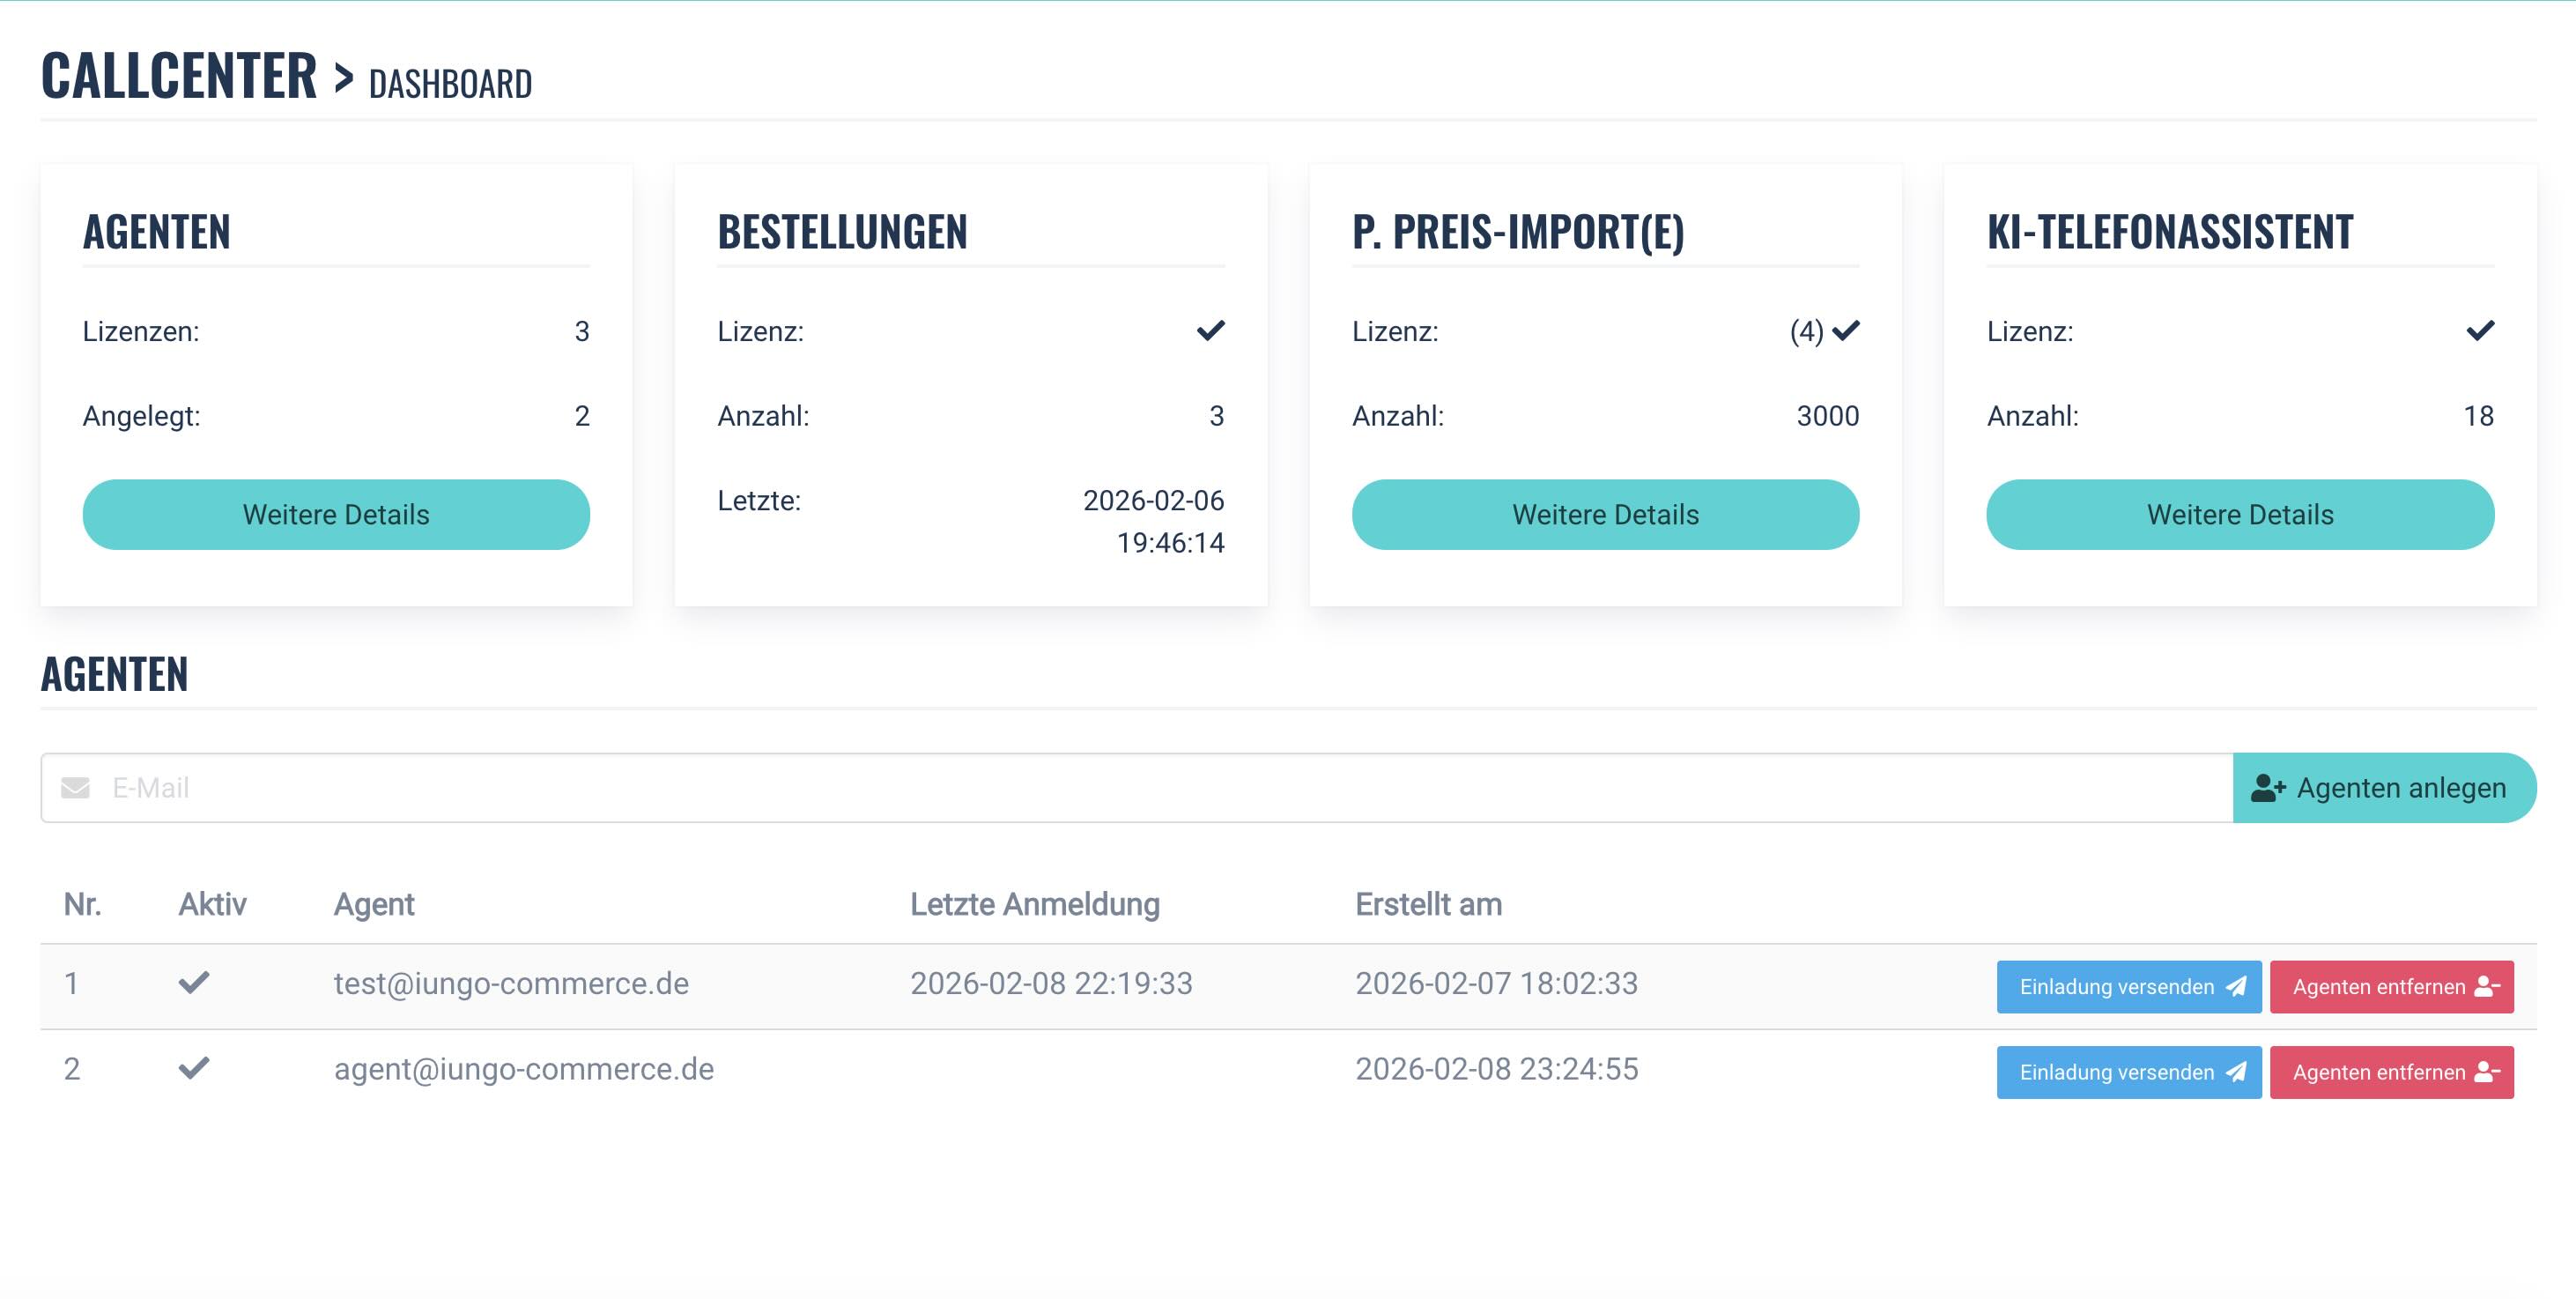Click the Letzte Anmeldung column header
Viewport: 2576px width, 1299px height.
tap(1034, 904)
